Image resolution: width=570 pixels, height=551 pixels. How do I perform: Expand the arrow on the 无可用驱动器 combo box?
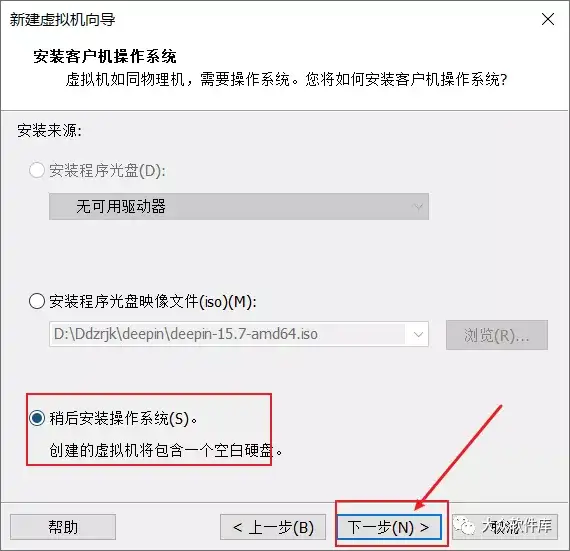coord(418,207)
